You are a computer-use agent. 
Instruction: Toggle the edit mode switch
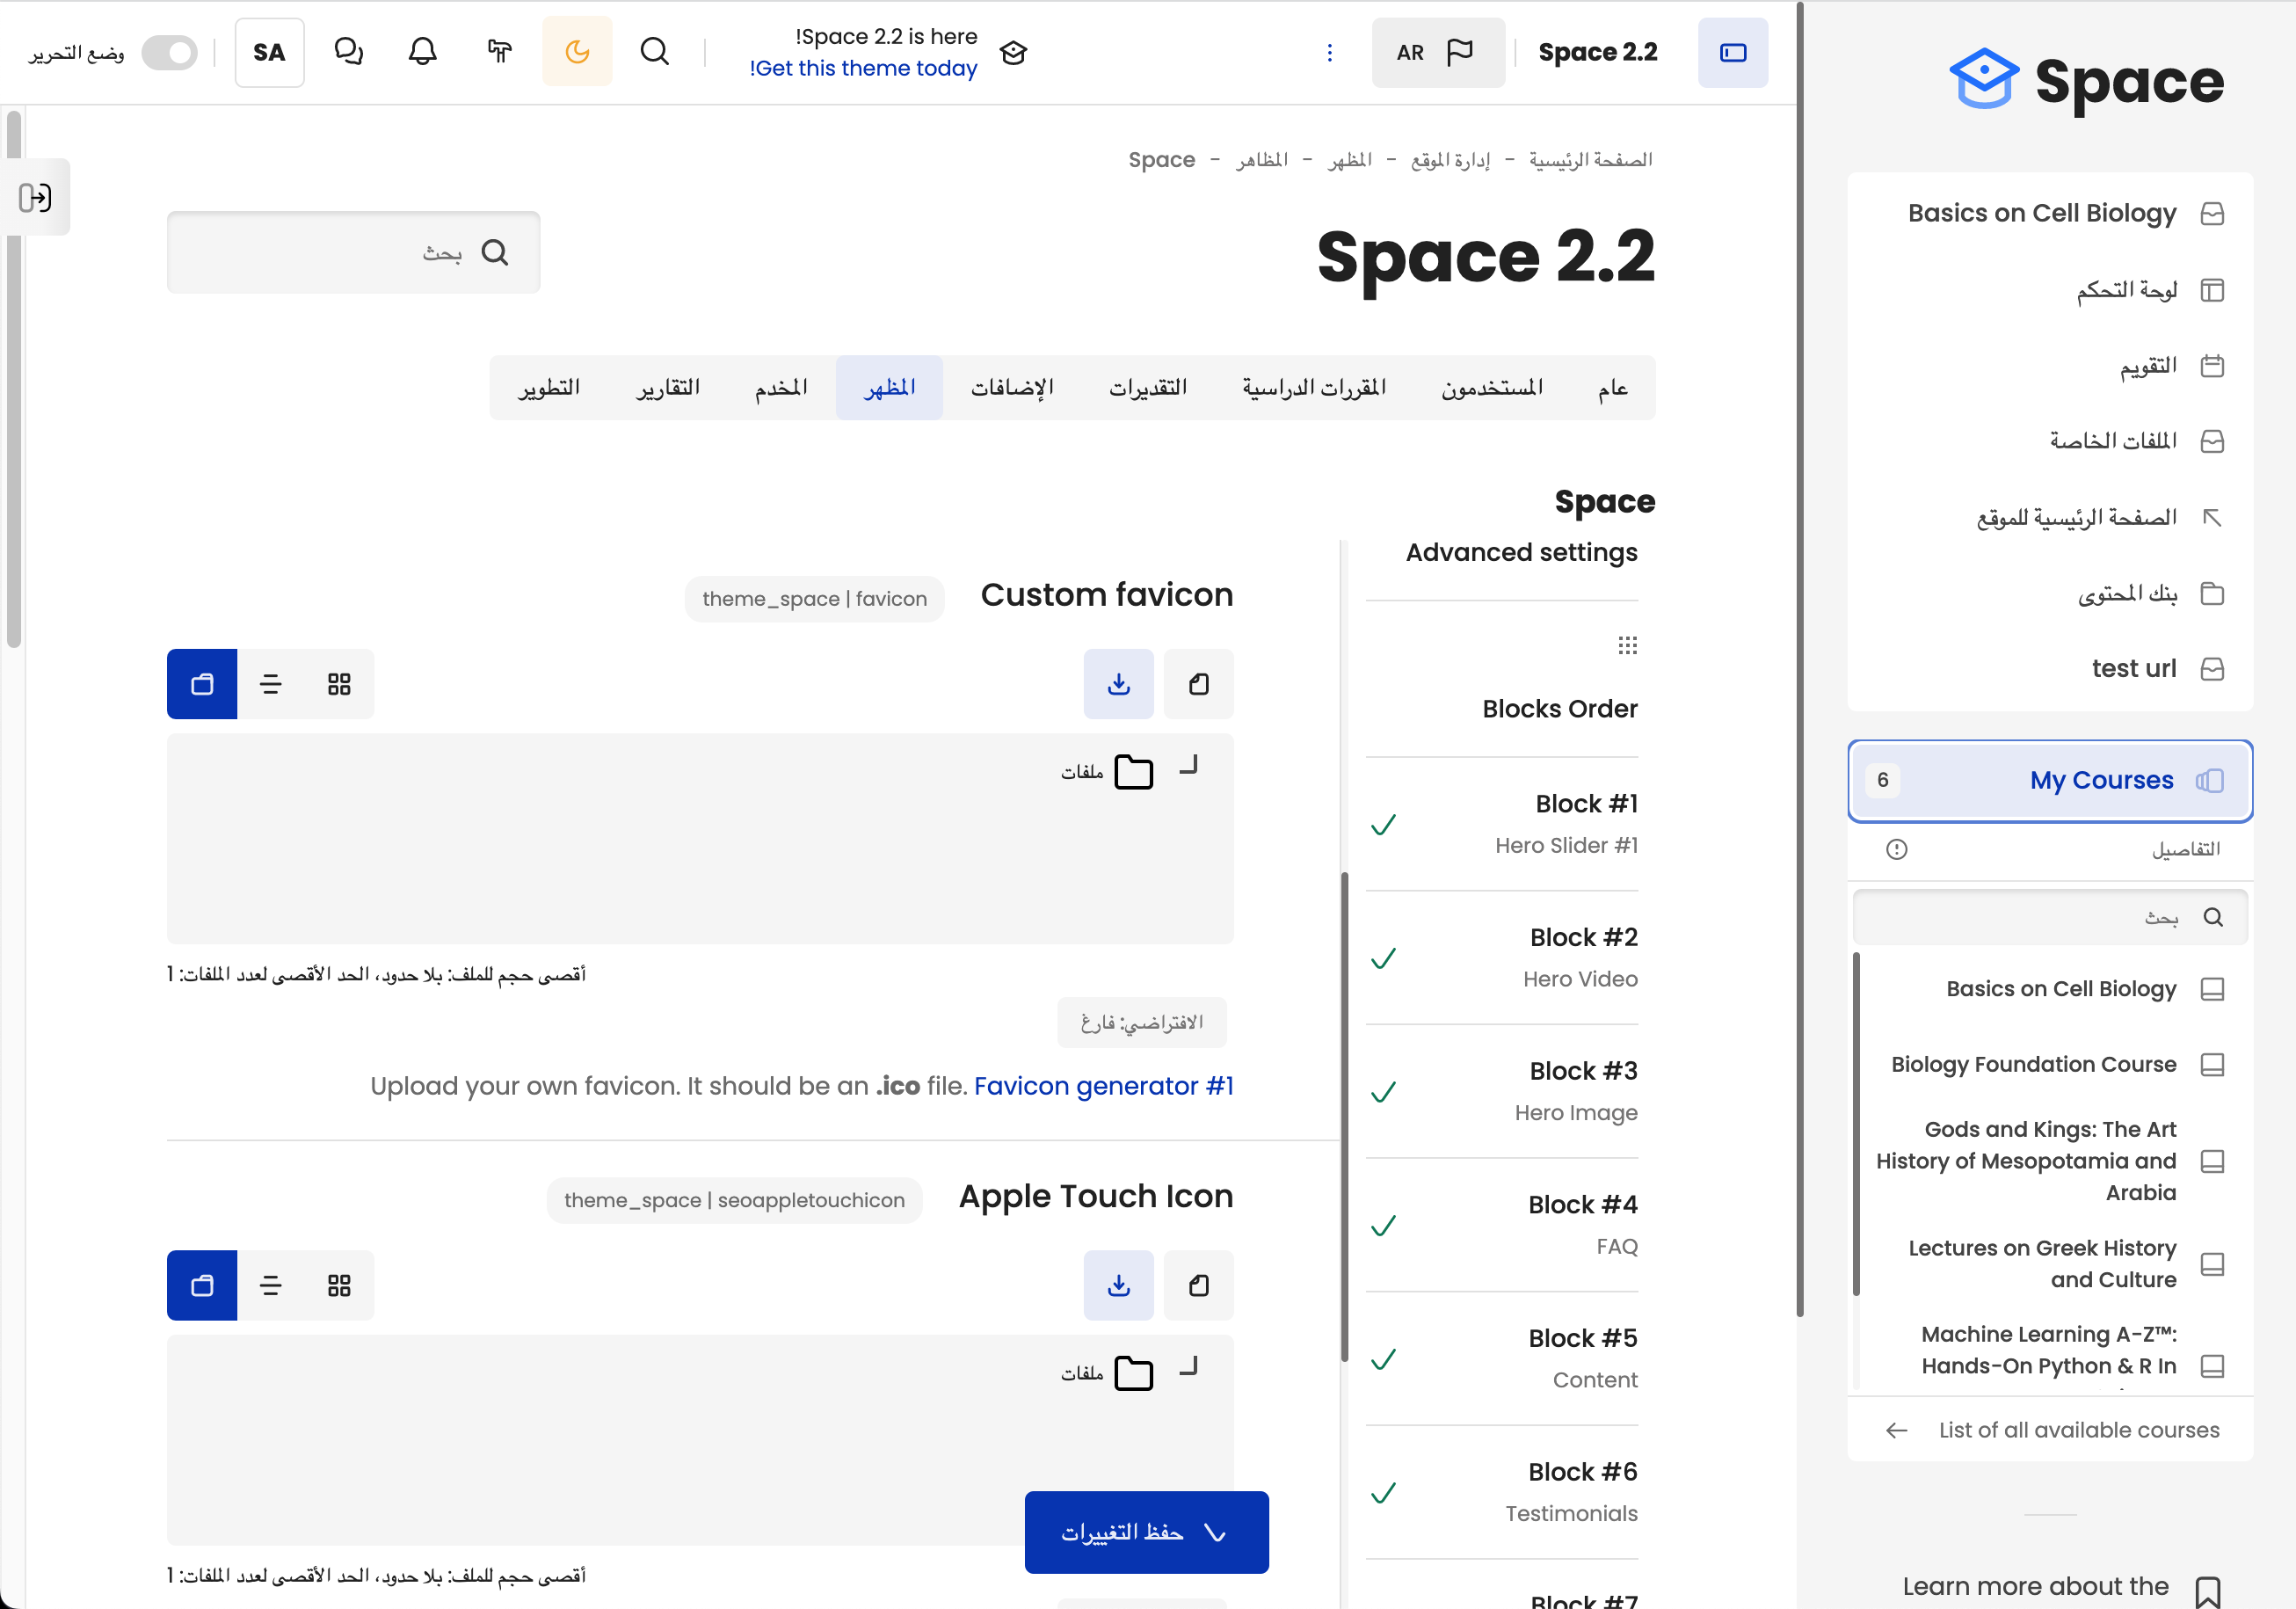coord(169,52)
